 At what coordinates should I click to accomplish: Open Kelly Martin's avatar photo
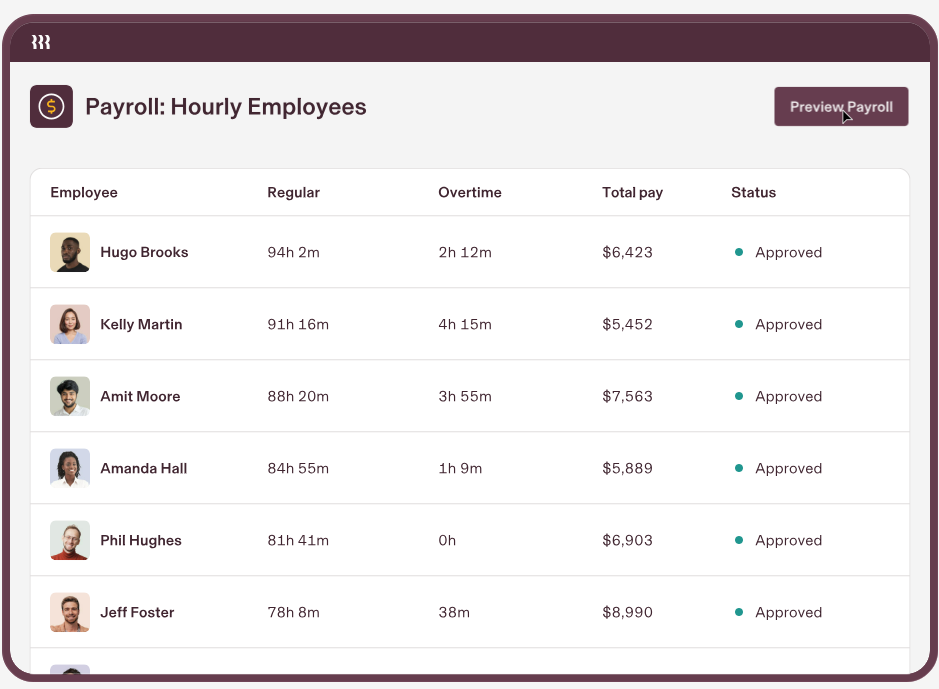pos(70,324)
